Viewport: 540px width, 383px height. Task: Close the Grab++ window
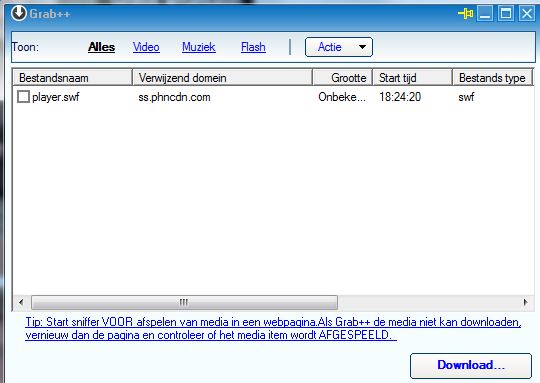tap(527, 14)
